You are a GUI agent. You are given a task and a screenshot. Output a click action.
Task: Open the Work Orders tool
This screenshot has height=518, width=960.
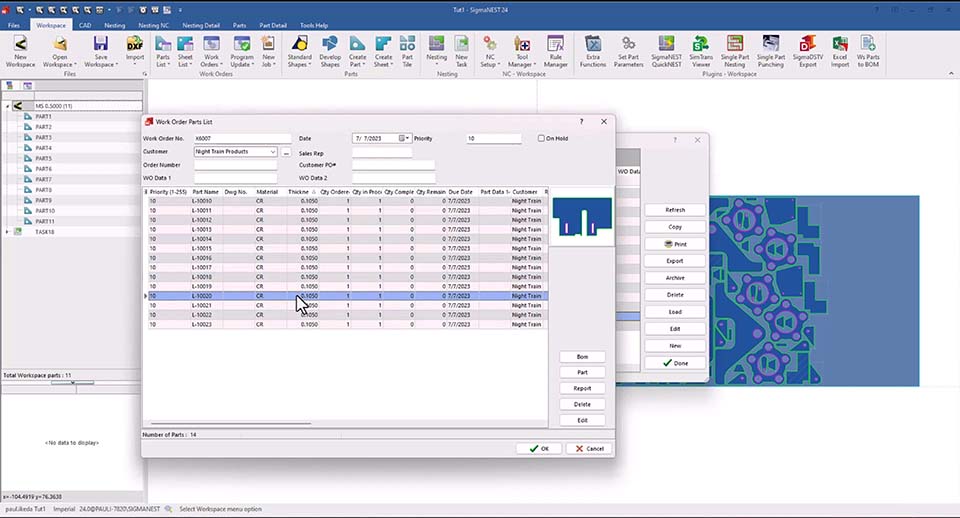211,51
